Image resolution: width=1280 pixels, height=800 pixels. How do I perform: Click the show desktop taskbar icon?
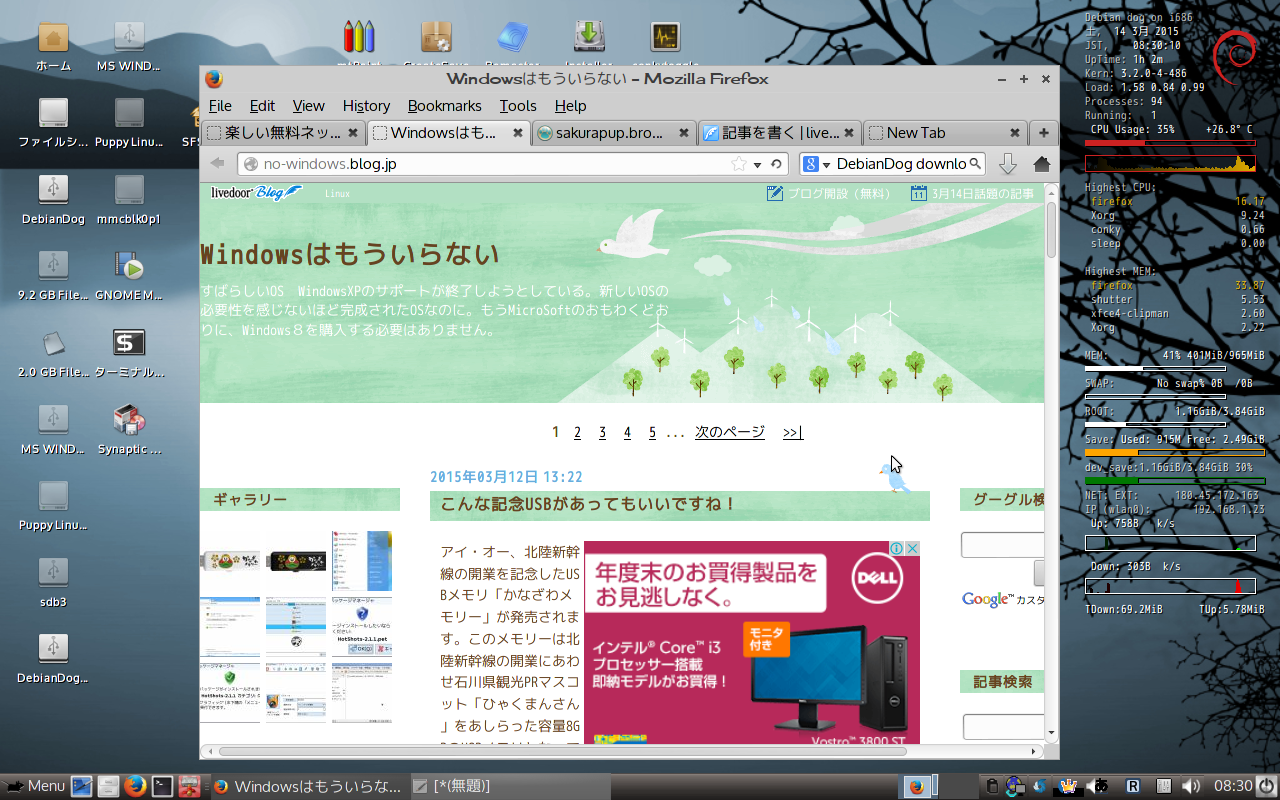[x=82, y=786]
